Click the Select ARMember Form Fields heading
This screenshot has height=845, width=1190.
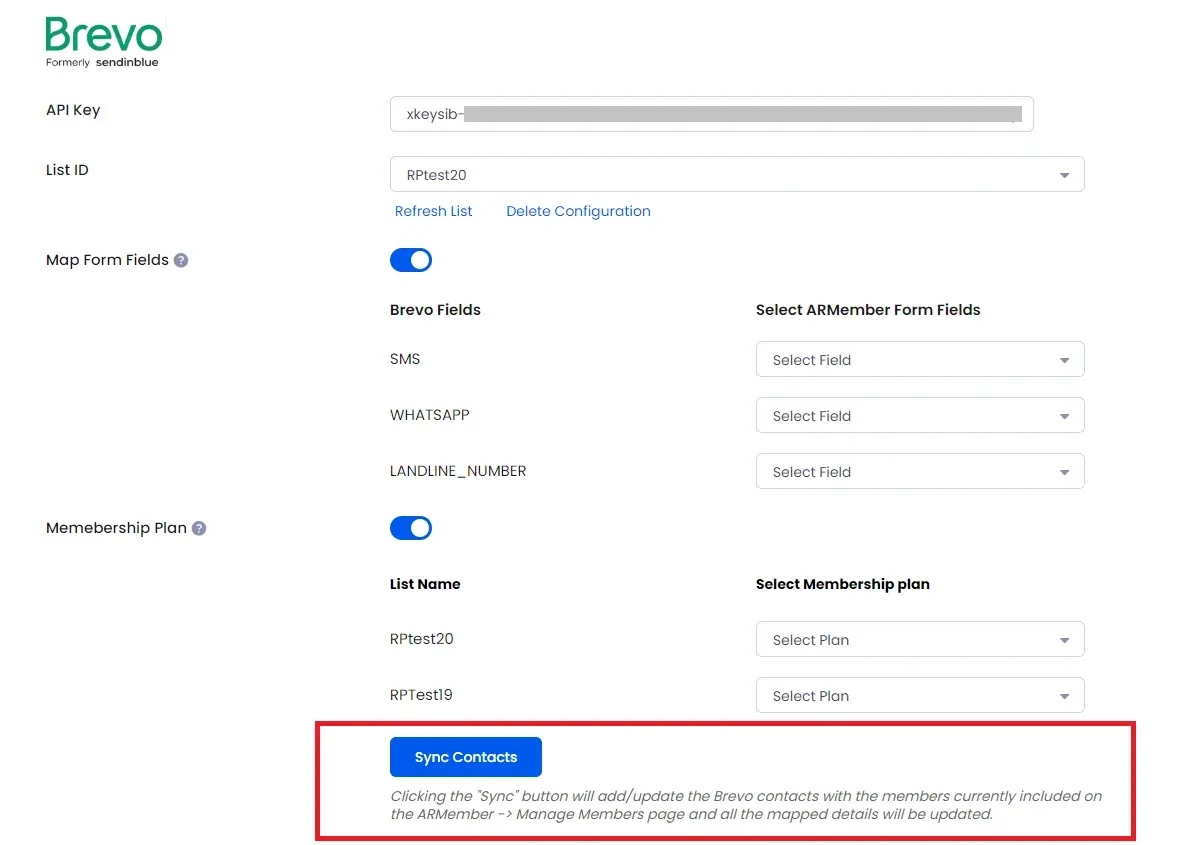[x=867, y=310]
